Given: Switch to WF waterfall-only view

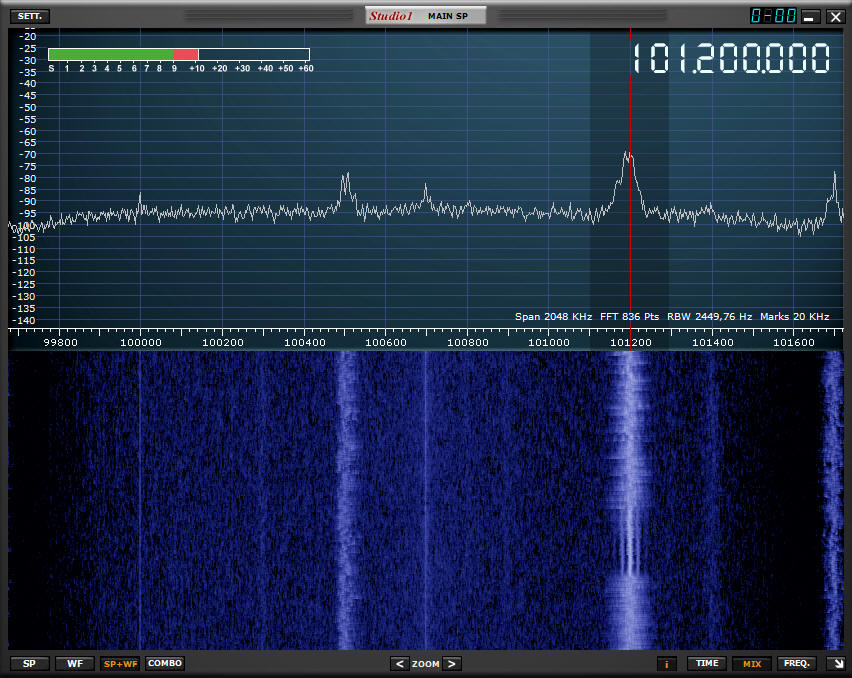Looking at the screenshot, I should point(75,663).
